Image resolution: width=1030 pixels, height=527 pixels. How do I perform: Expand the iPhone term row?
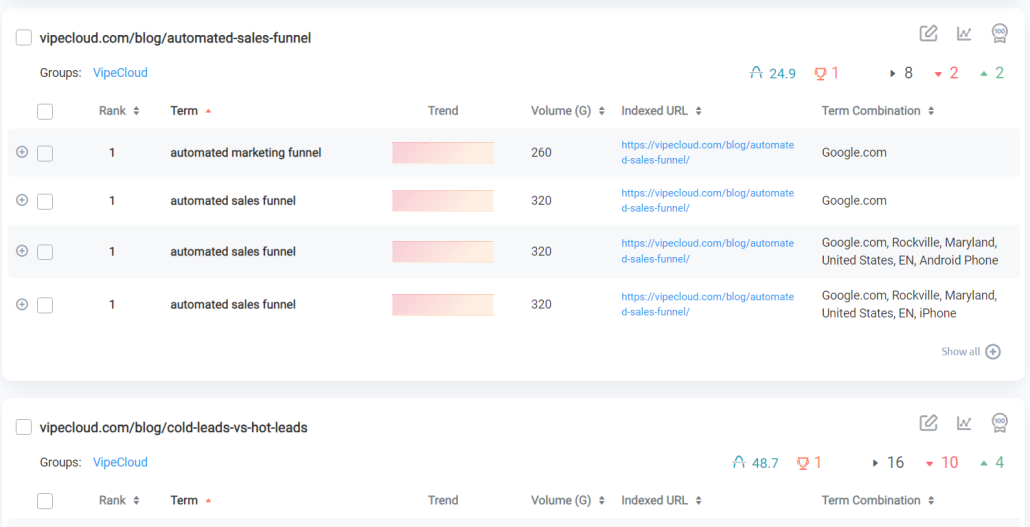point(22,304)
